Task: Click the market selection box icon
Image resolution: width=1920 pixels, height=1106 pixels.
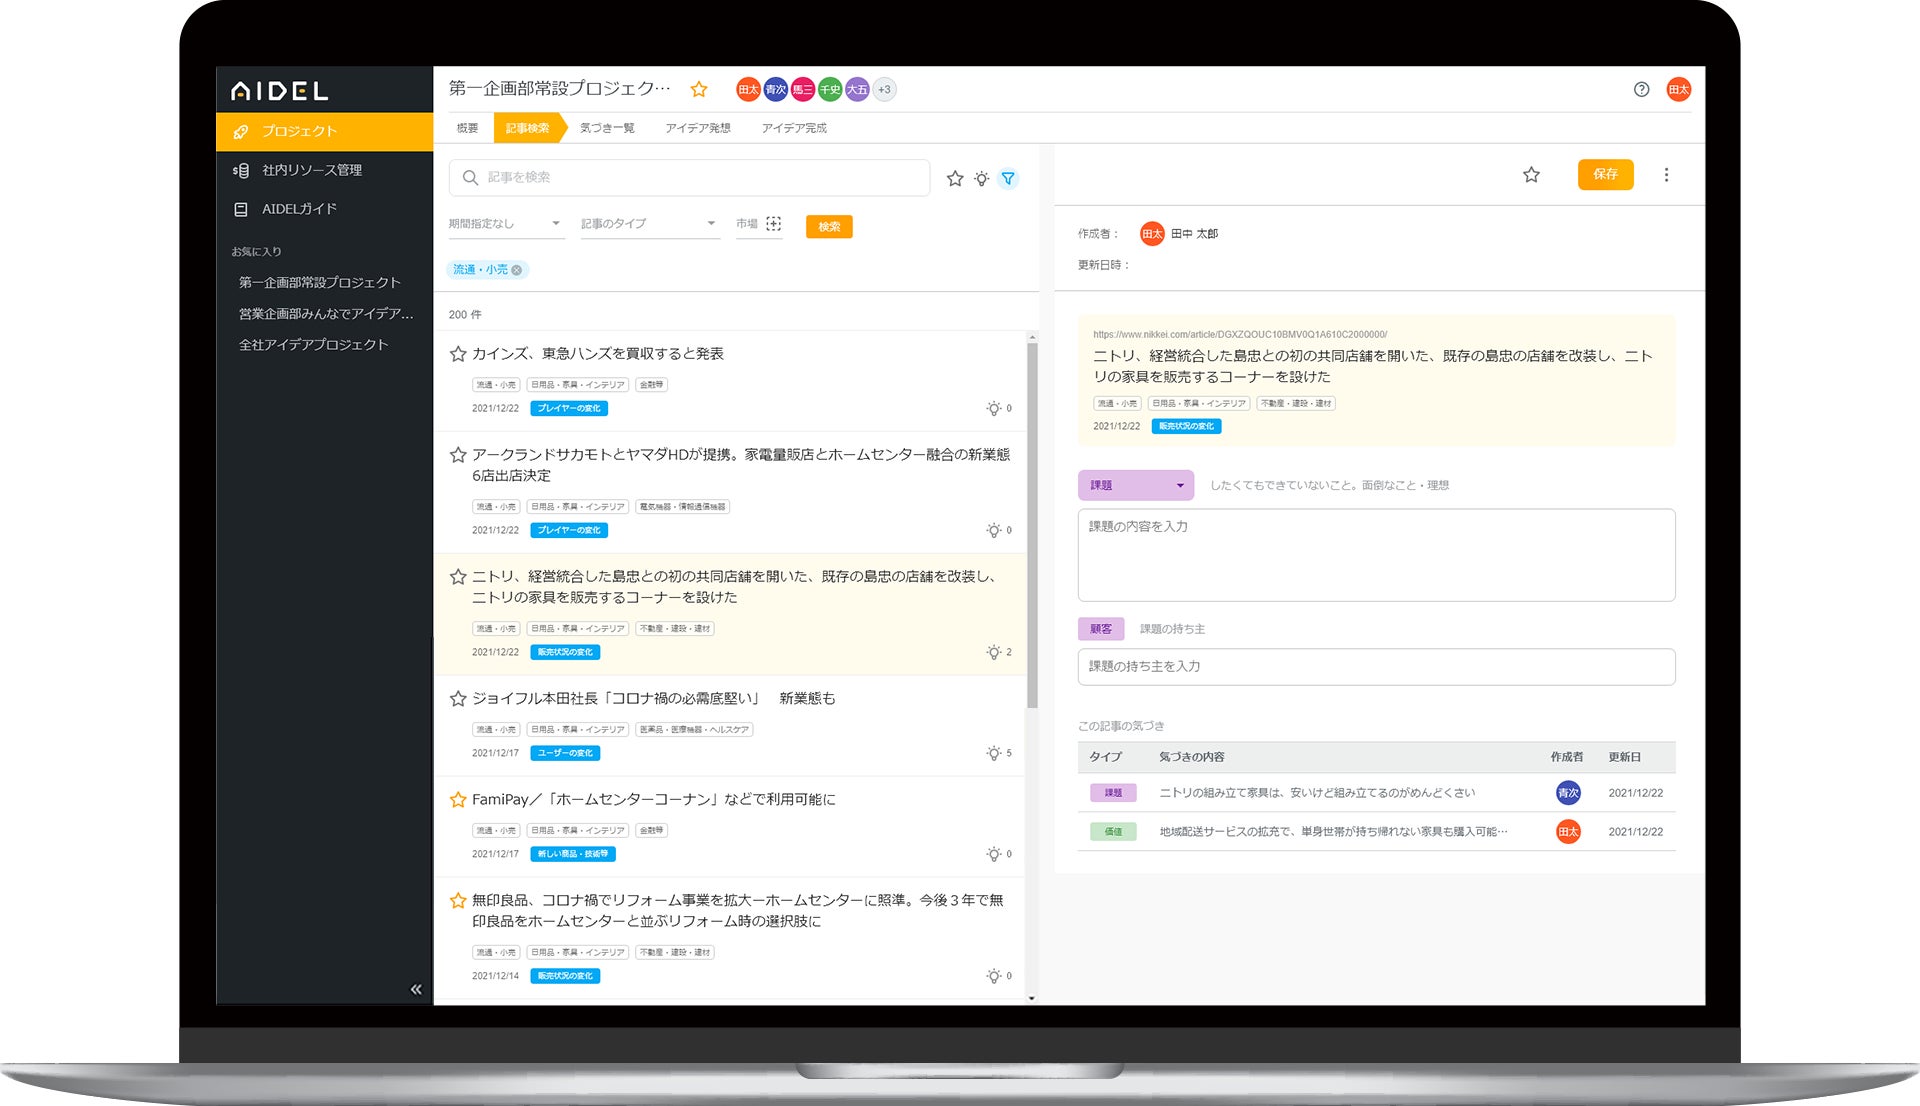Action: click(774, 224)
